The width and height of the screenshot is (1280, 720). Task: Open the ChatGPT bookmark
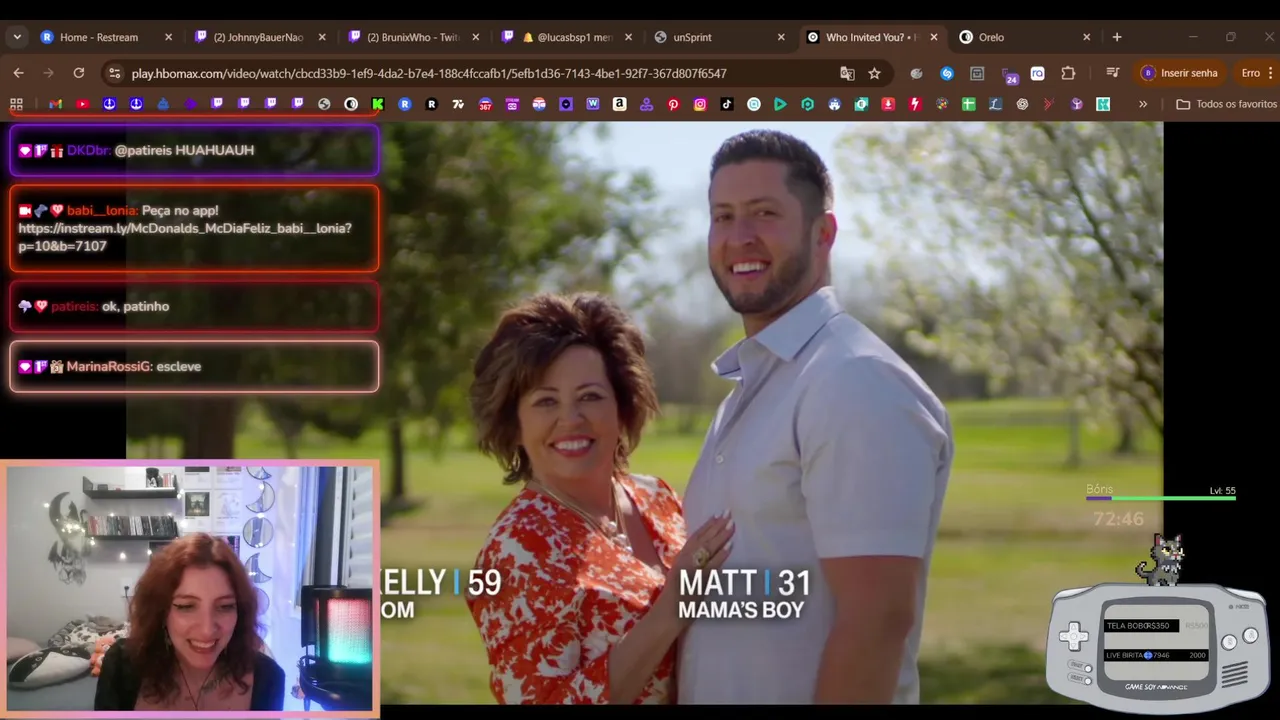pyautogui.click(x=1022, y=104)
